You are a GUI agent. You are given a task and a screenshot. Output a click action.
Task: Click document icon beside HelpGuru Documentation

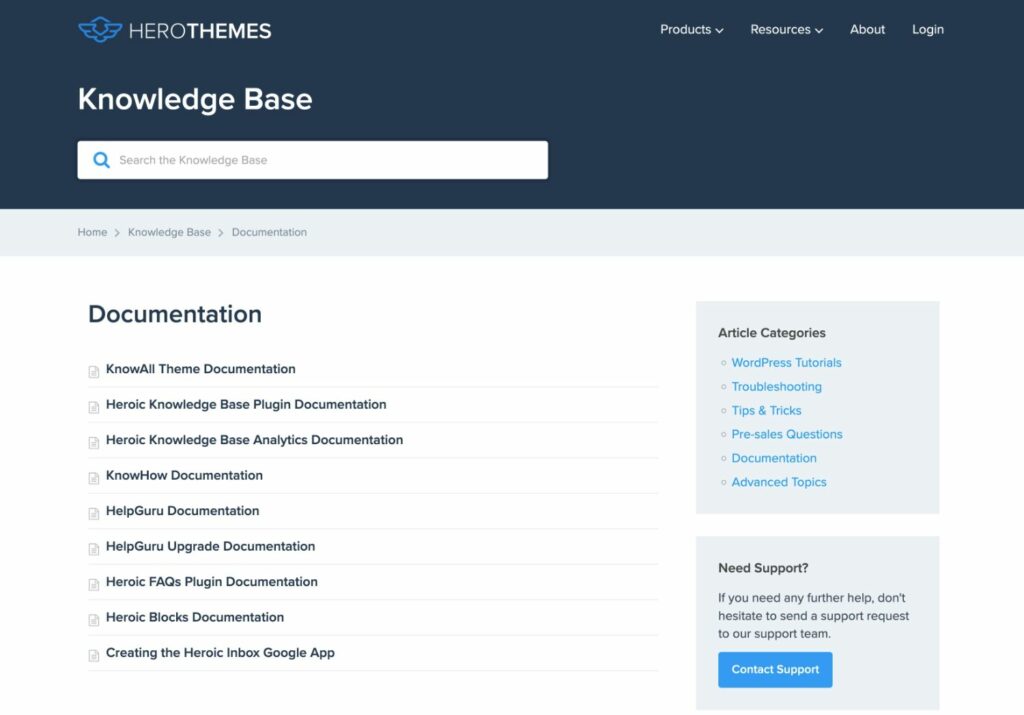(93, 513)
